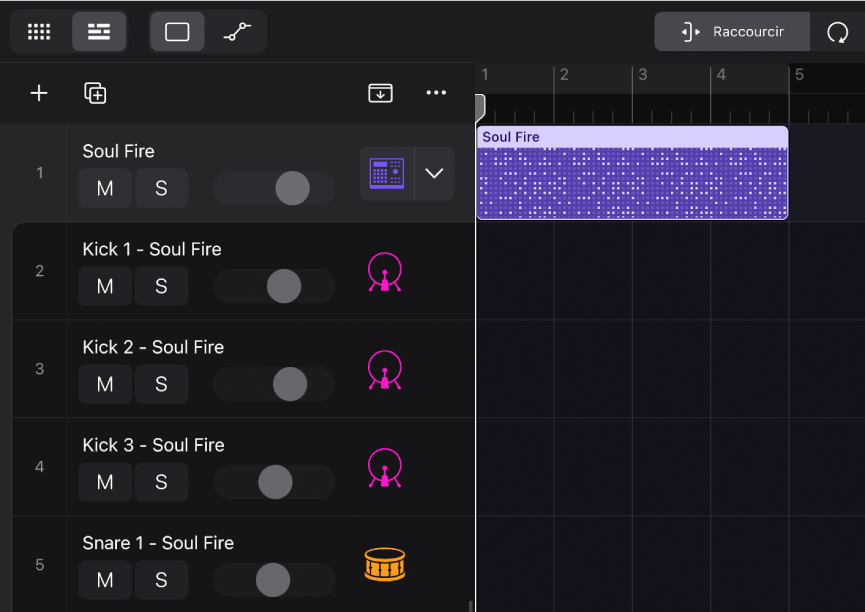Duplicate the track using the duplicate icon

click(96, 93)
